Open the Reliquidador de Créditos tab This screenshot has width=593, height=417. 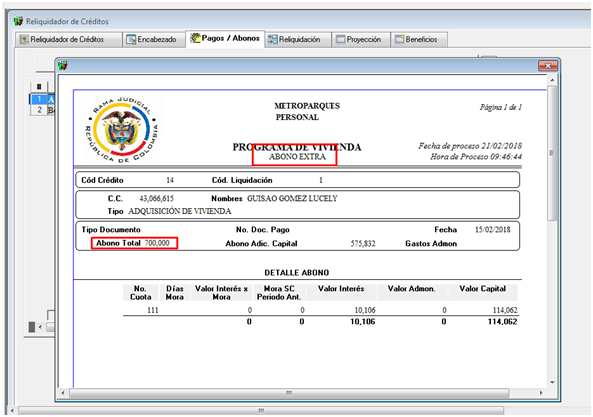(69, 40)
